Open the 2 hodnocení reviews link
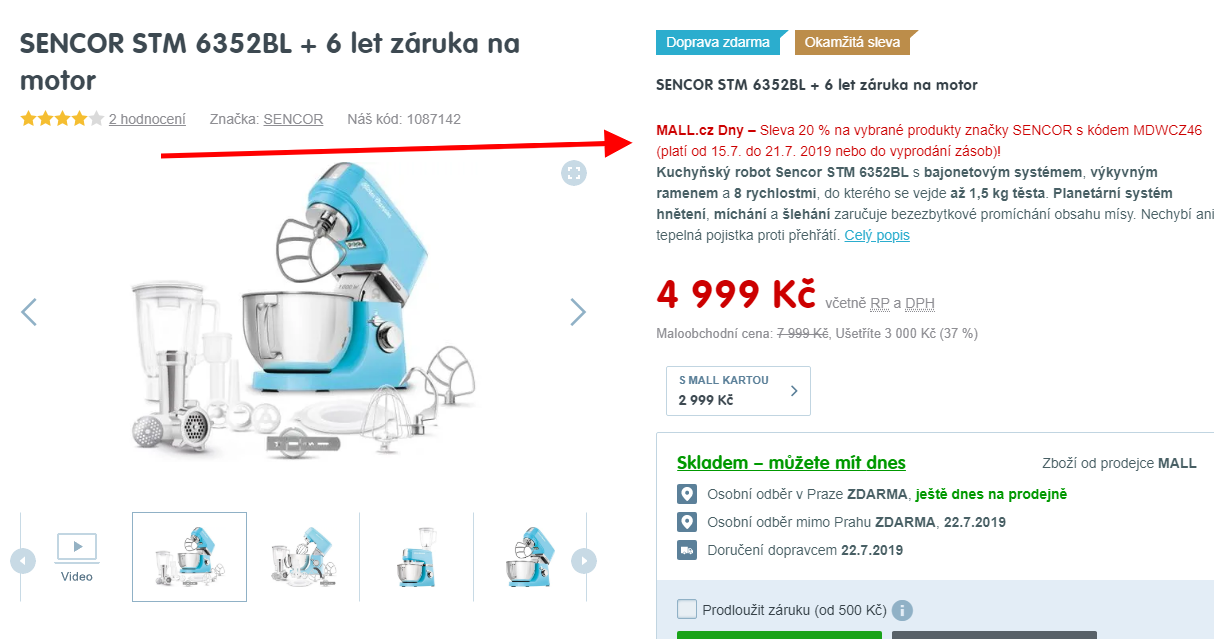This screenshot has width=1214, height=639. pos(147,119)
